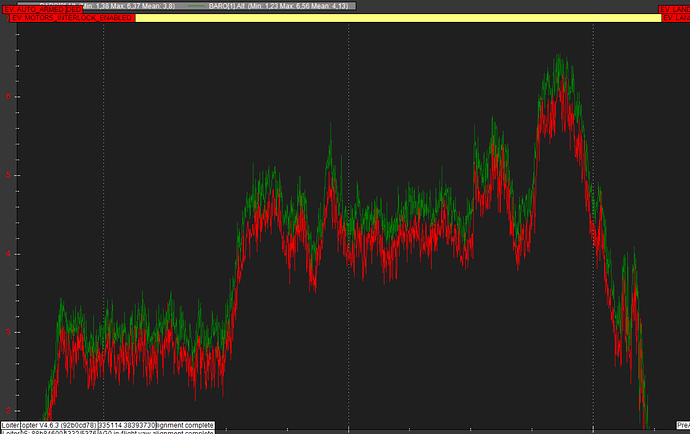Click the y-axis tick label 3
690x434 pixels.
[9, 332]
